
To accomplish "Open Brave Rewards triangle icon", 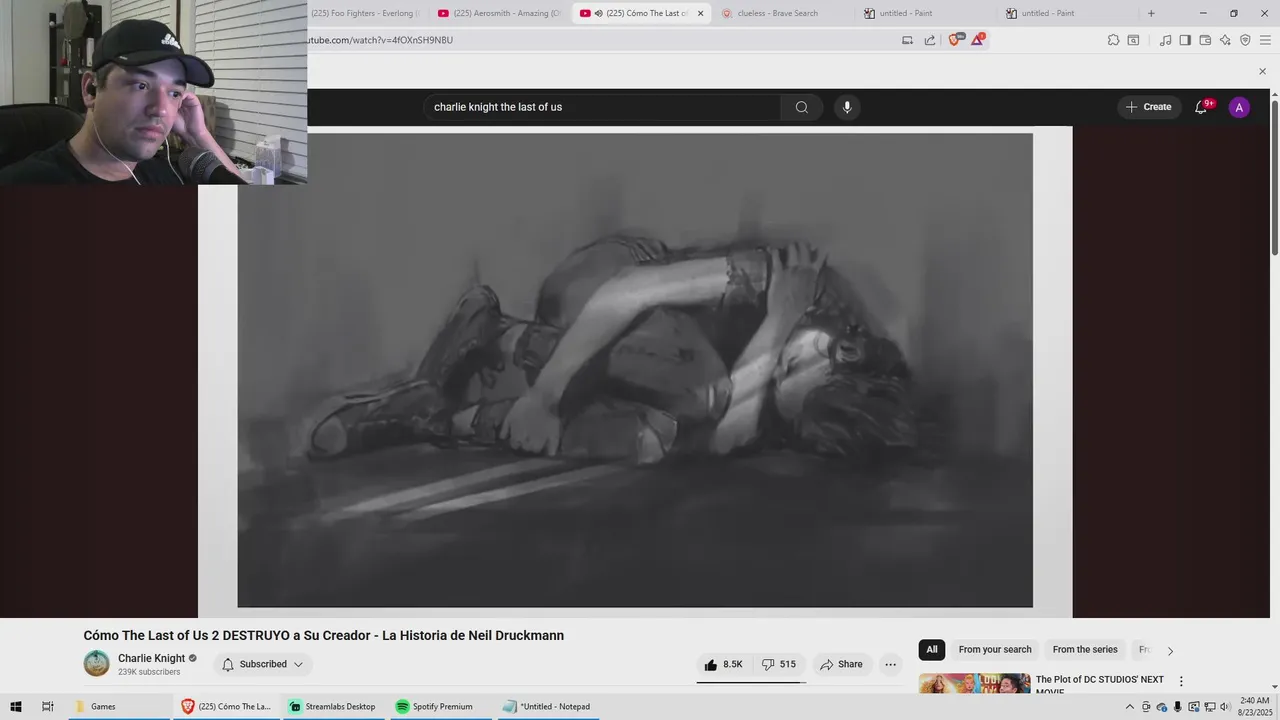I will [978, 40].
